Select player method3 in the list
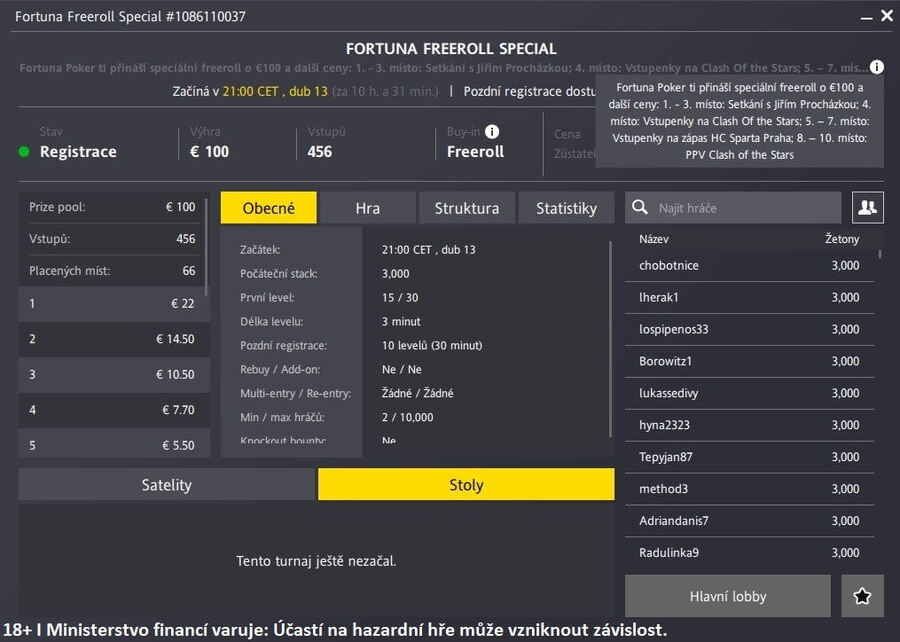900x642 pixels. point(749,489)
